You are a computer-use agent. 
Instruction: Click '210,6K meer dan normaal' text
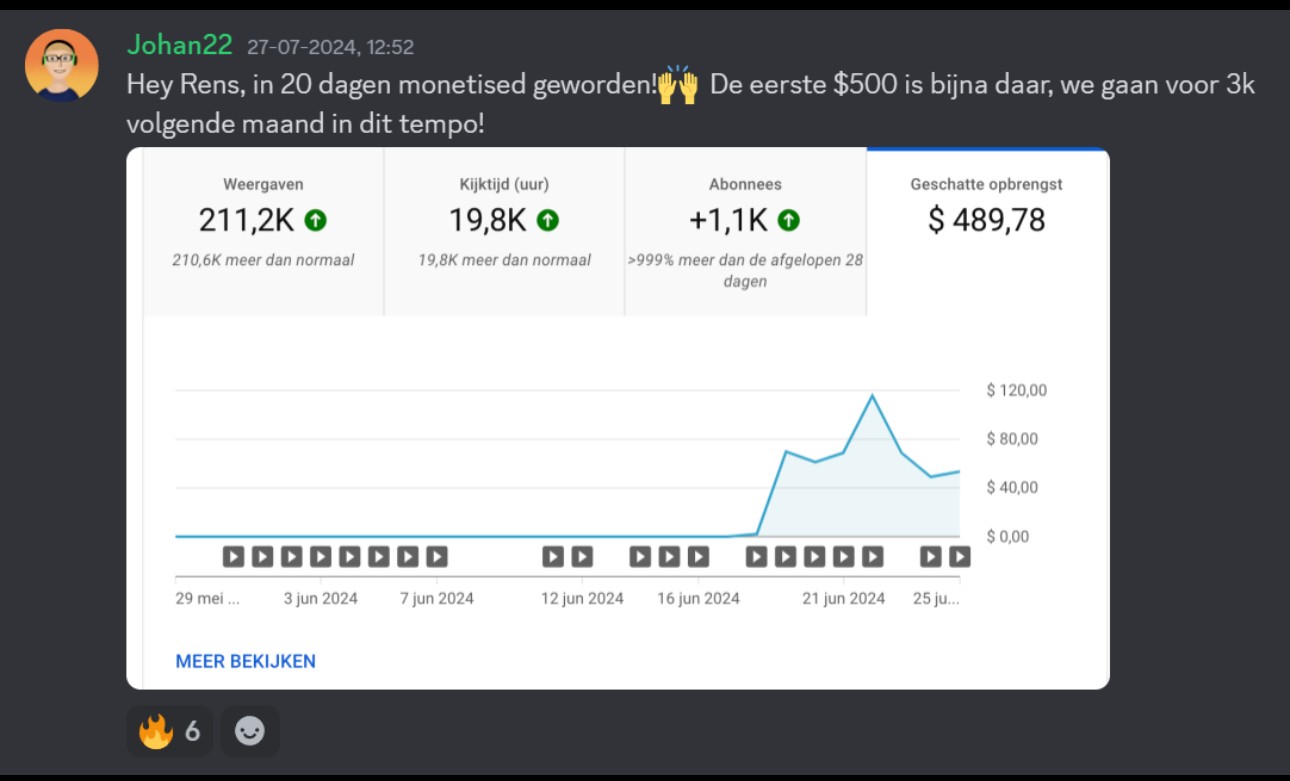point(263,260)
